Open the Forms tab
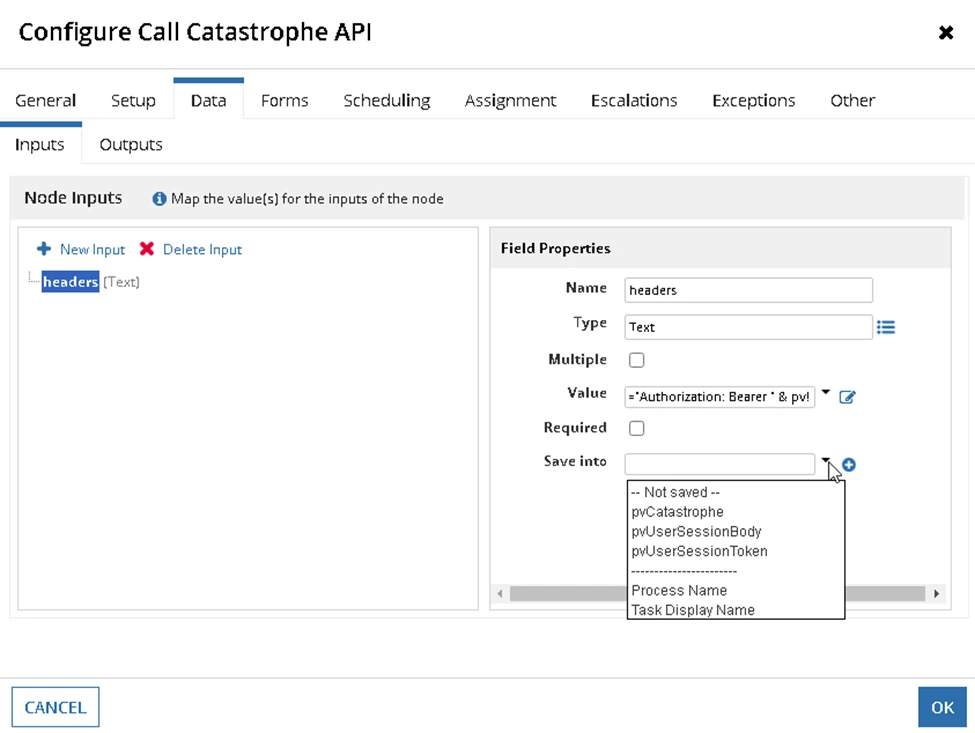This screenshot has height=733, width=975. click(x=284, y=101)
